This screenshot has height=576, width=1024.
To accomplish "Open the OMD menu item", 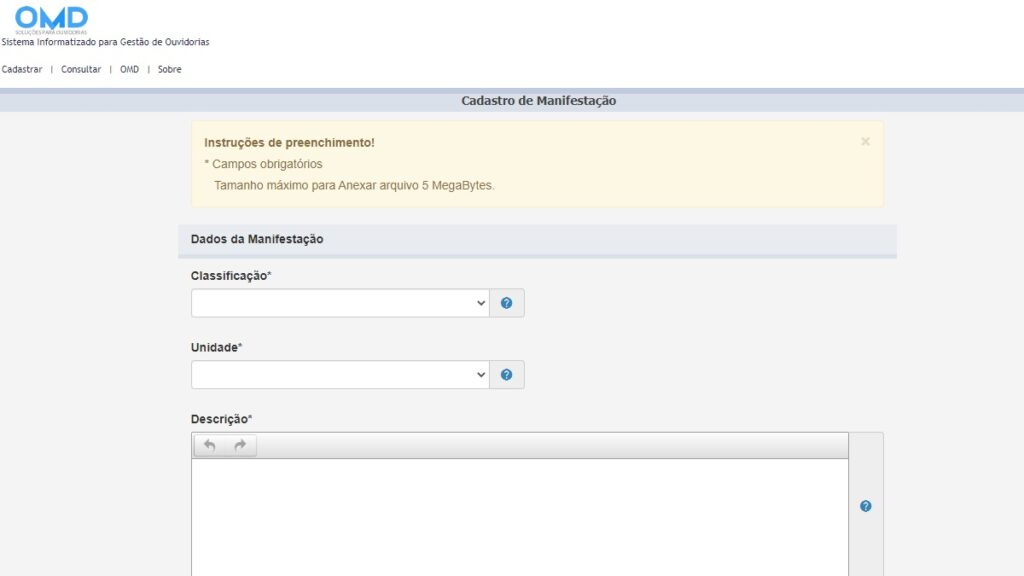I will tap(129, 69).
